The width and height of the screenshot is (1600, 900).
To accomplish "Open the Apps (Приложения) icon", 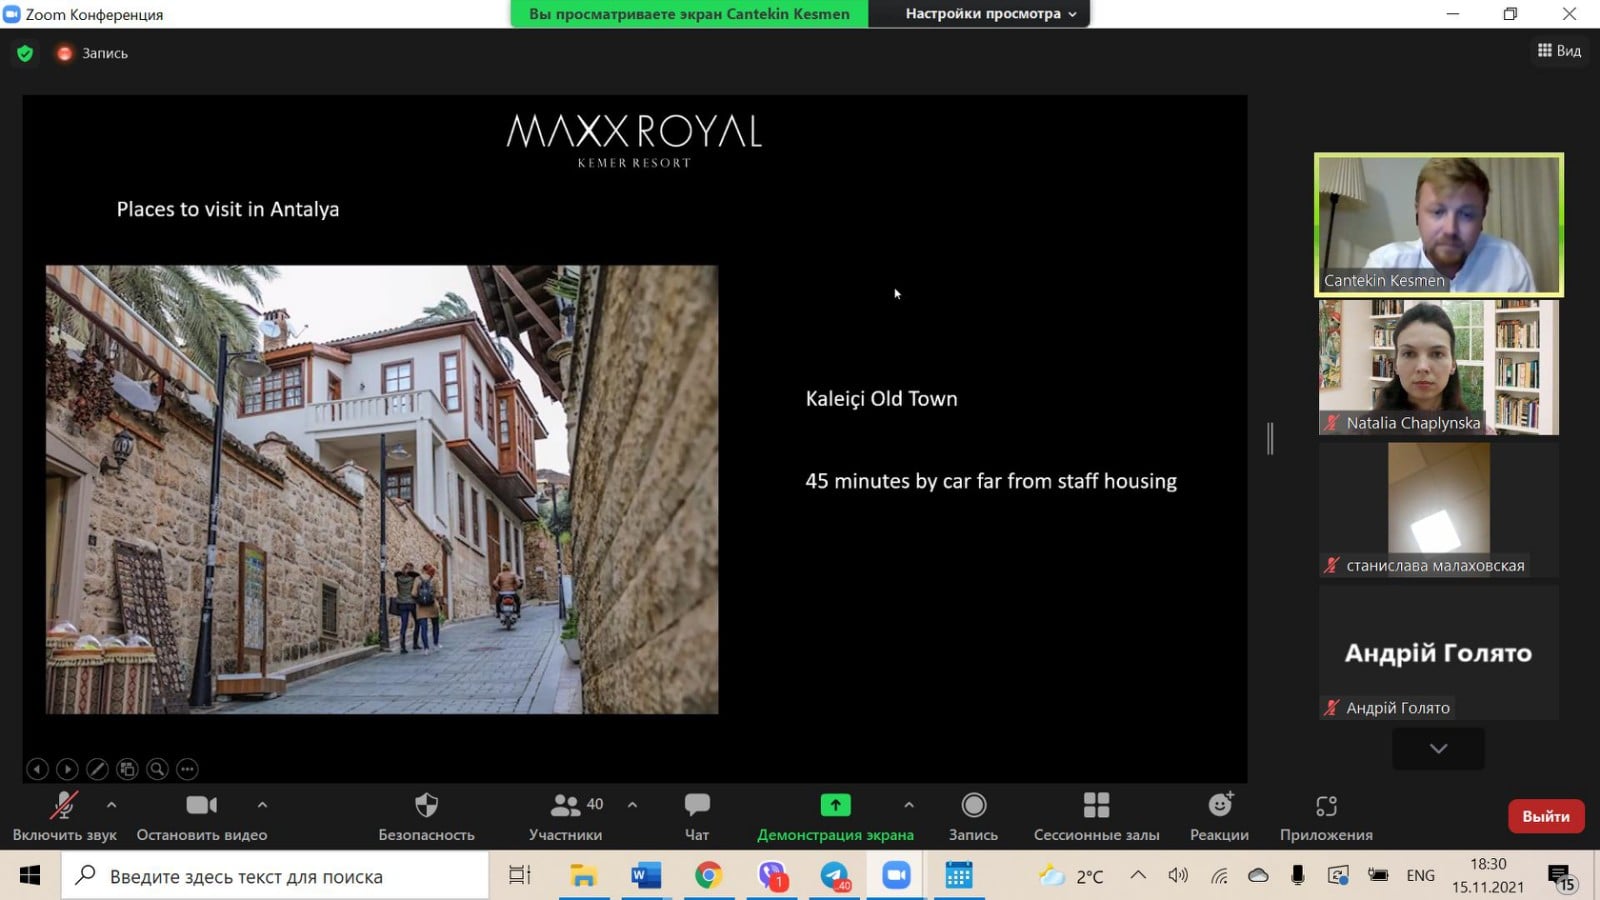I will [1326, 806].
